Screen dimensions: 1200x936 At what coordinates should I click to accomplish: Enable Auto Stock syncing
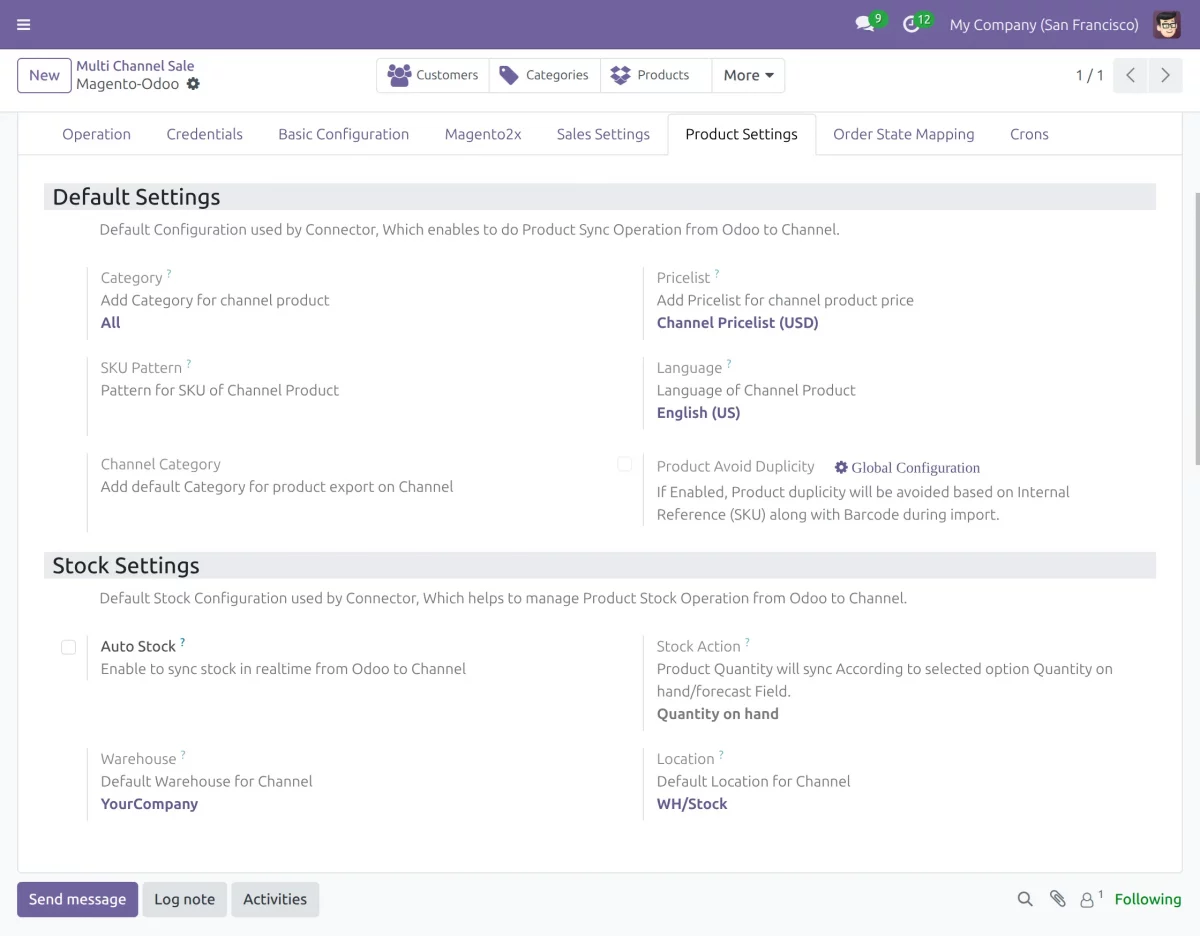click(68, 647)
